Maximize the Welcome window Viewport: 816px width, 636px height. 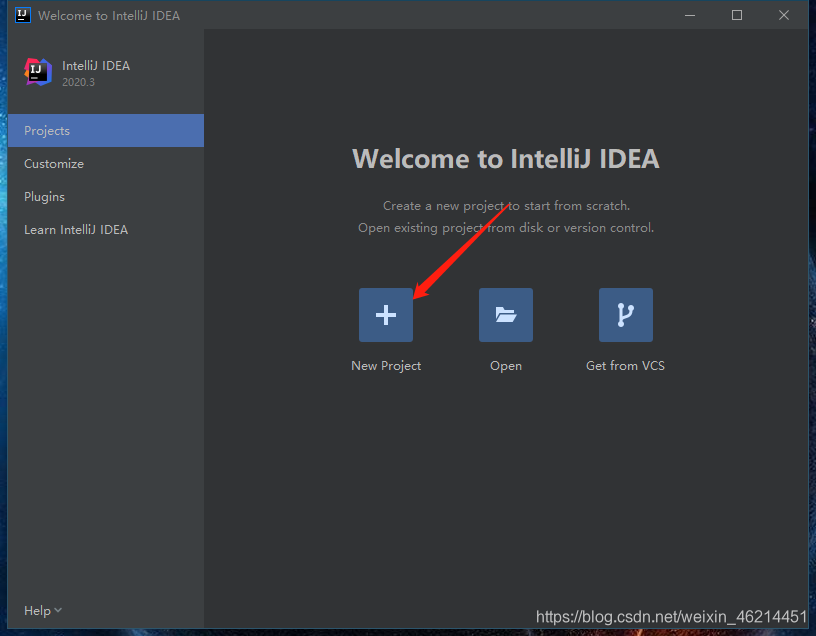[x=737, y=15]
